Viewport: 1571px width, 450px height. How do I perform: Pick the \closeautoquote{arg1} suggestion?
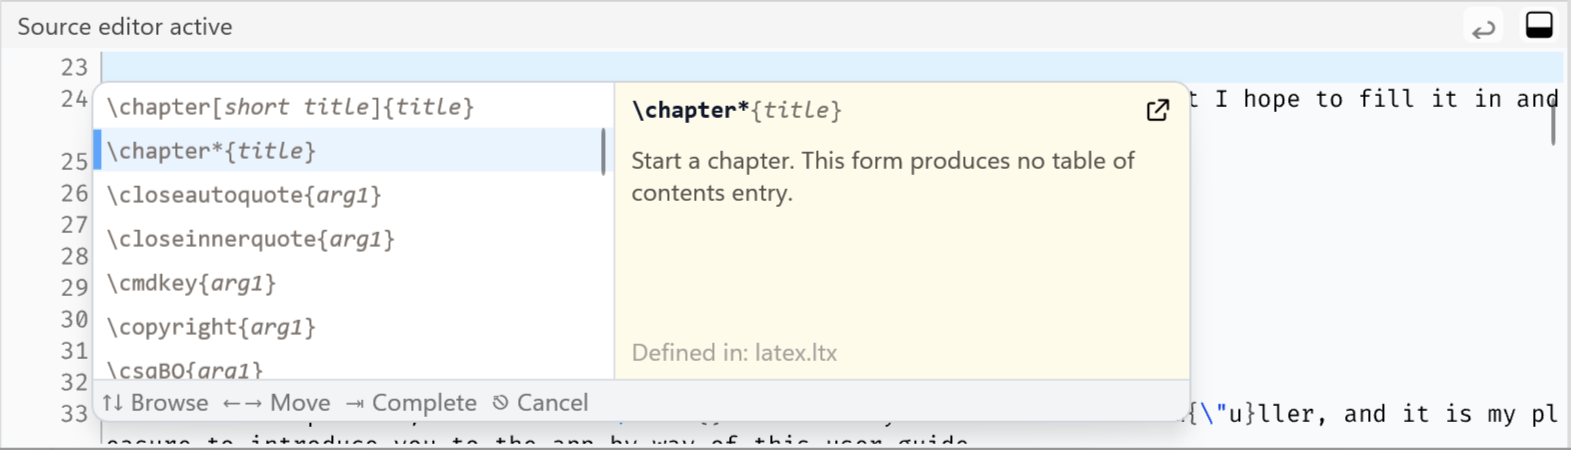[244, 195]
